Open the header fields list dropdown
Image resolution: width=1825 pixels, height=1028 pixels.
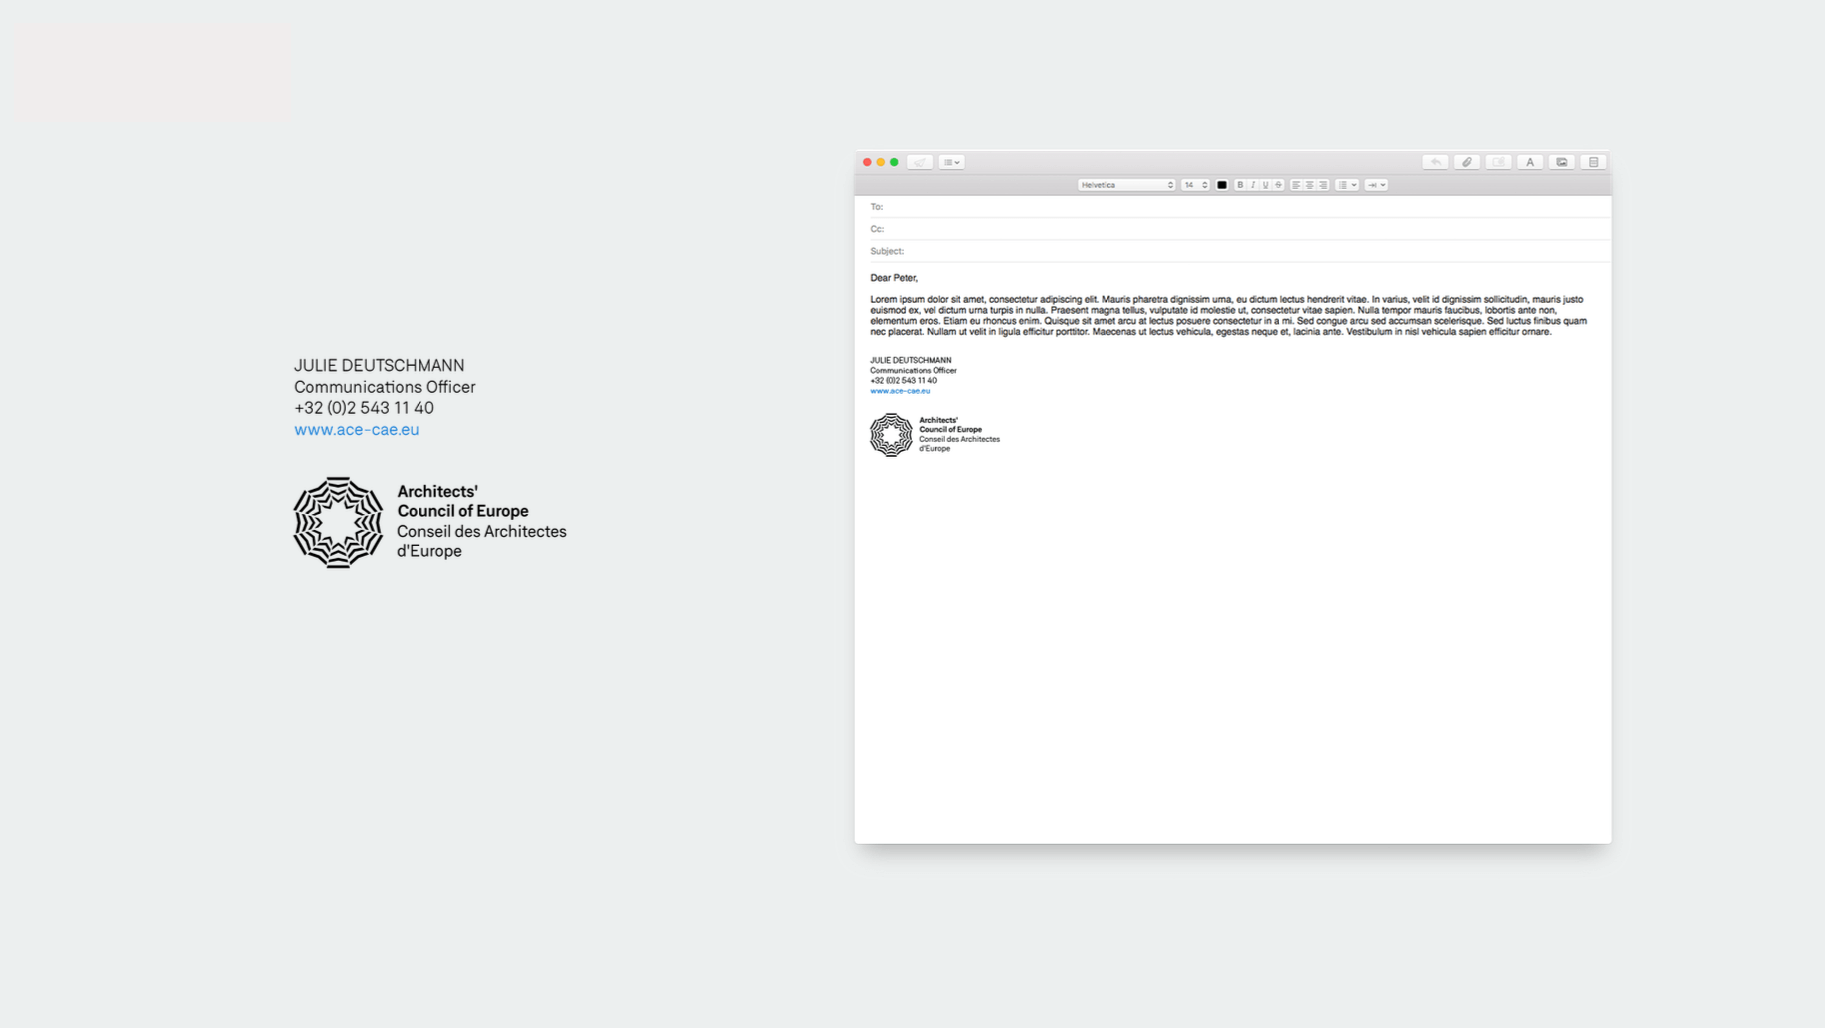tap(951, 162)
